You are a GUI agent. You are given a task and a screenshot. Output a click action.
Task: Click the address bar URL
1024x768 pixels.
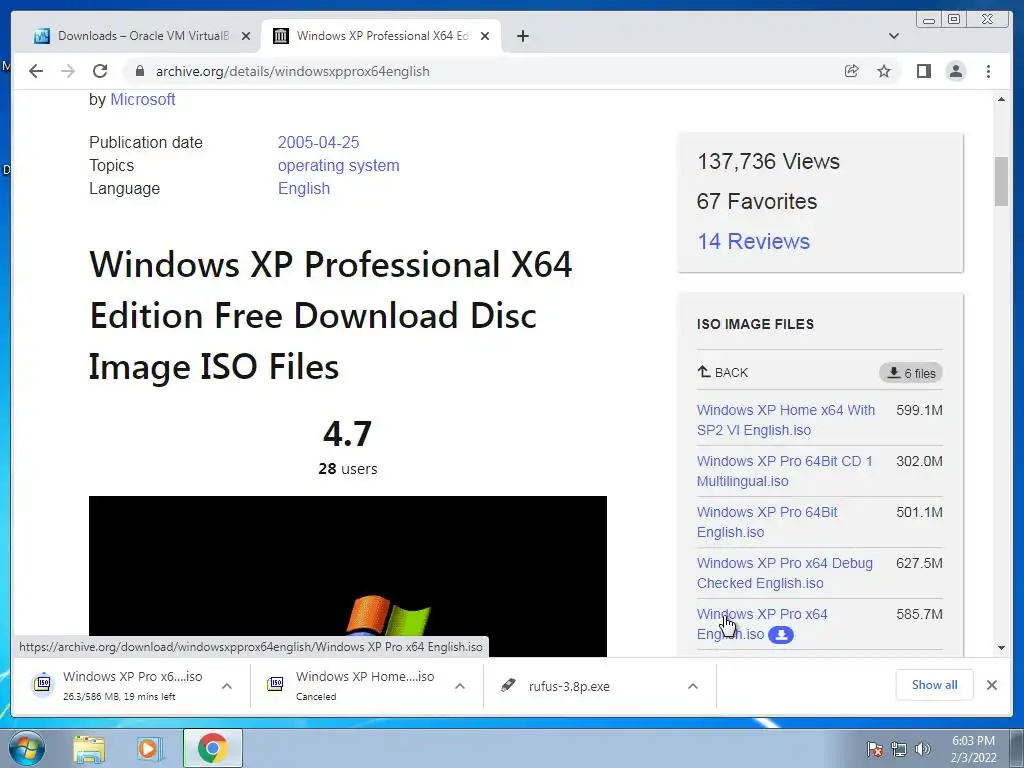(x=293, y=71)
